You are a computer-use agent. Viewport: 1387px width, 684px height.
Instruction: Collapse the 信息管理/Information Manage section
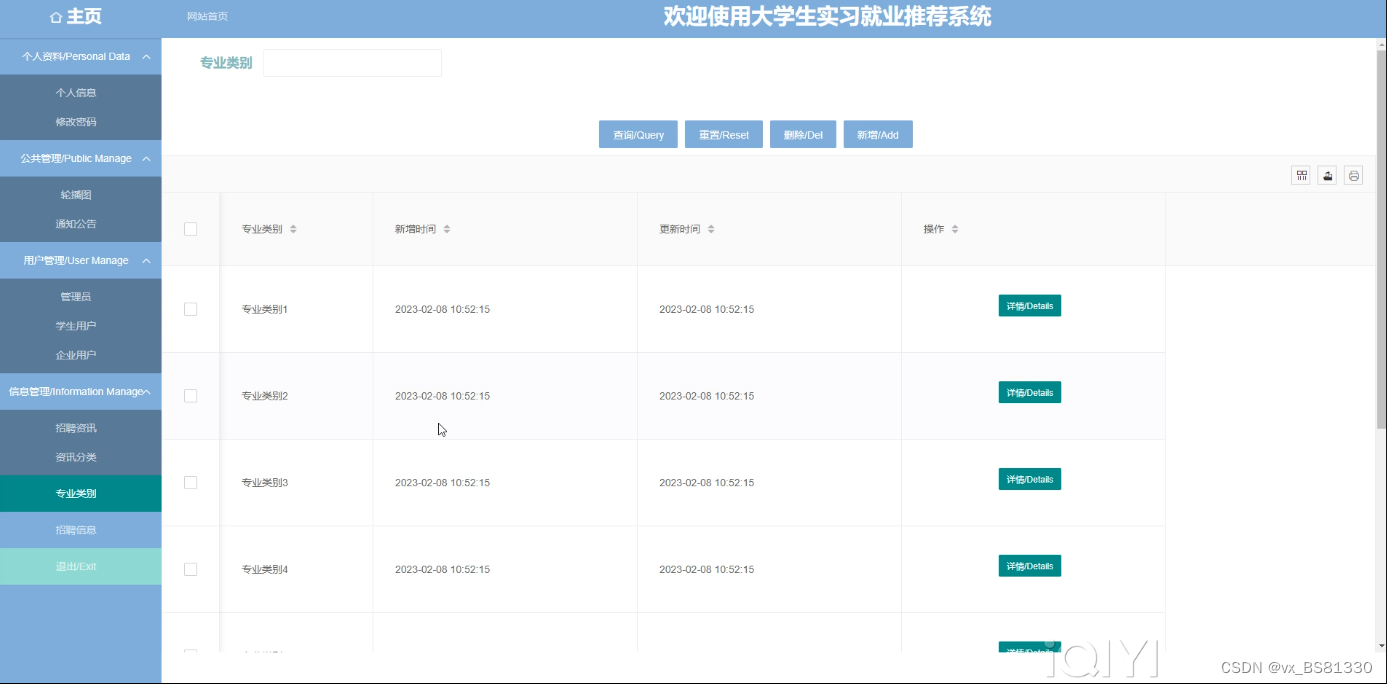(x=80, y=391)
